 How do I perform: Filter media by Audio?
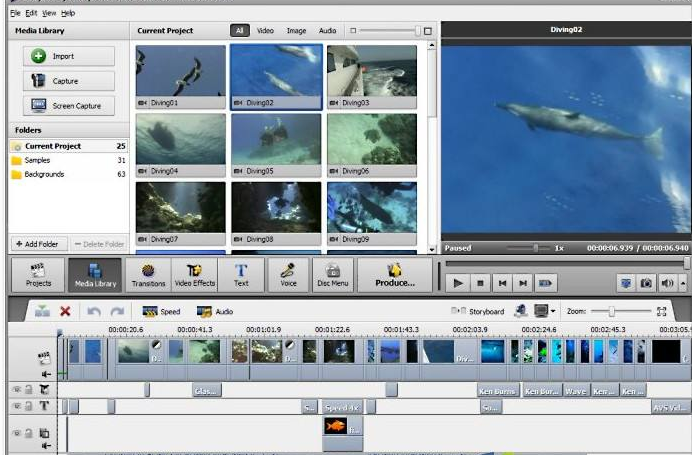[327, 30]
